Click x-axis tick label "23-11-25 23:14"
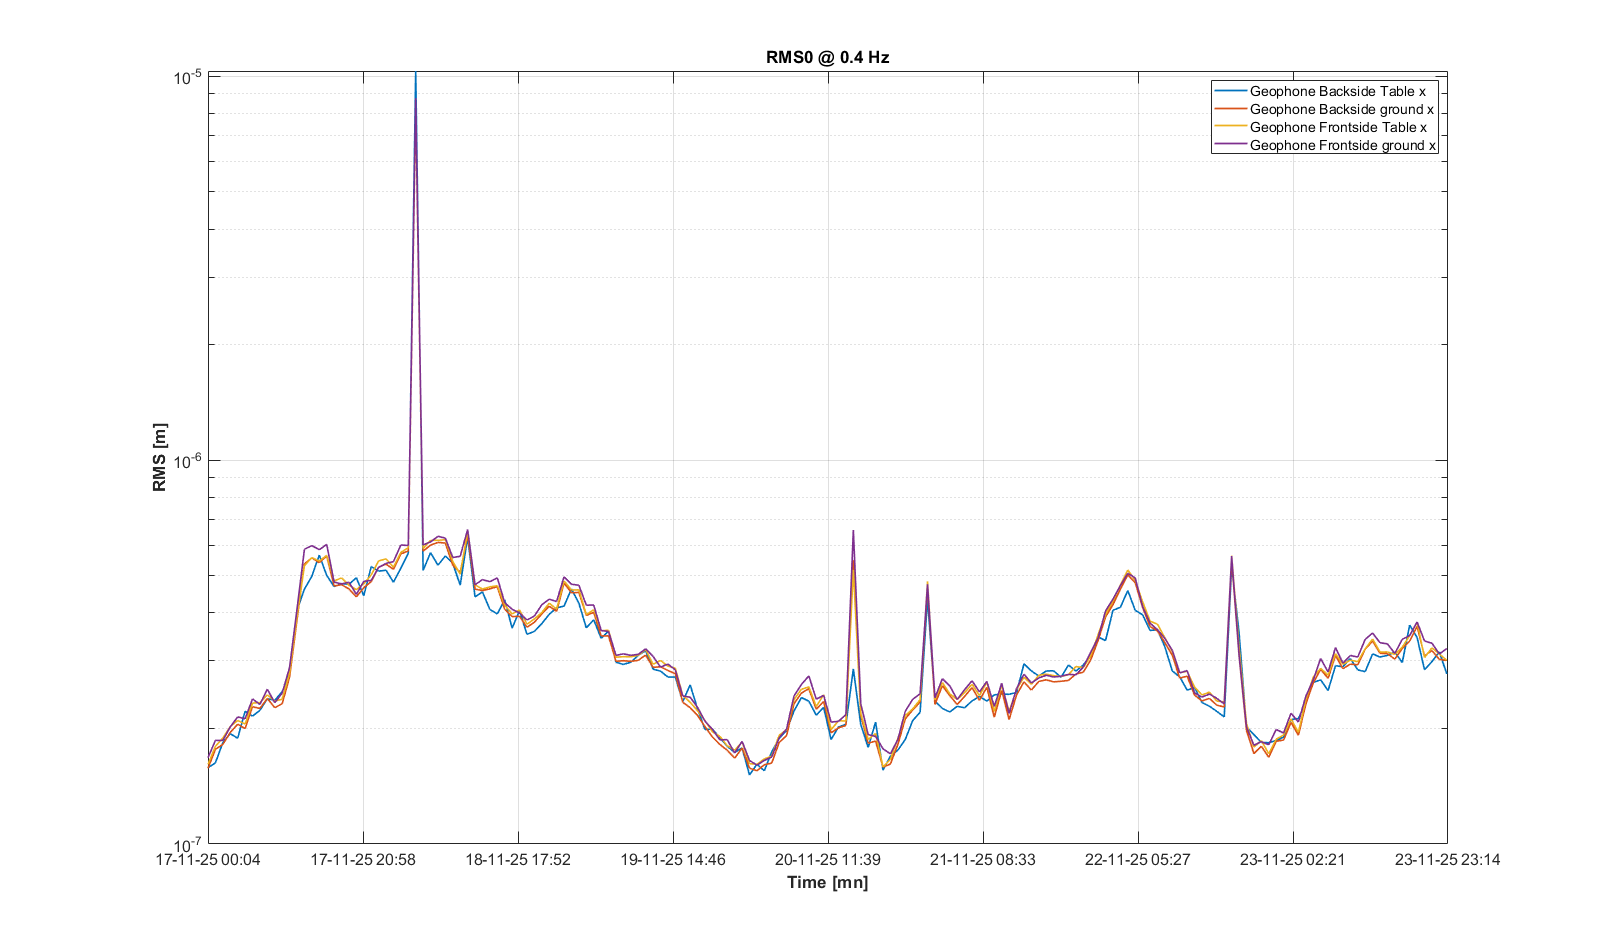Screen dimensions: 1600x948 pyautogui.click(x=1447, y=859)
